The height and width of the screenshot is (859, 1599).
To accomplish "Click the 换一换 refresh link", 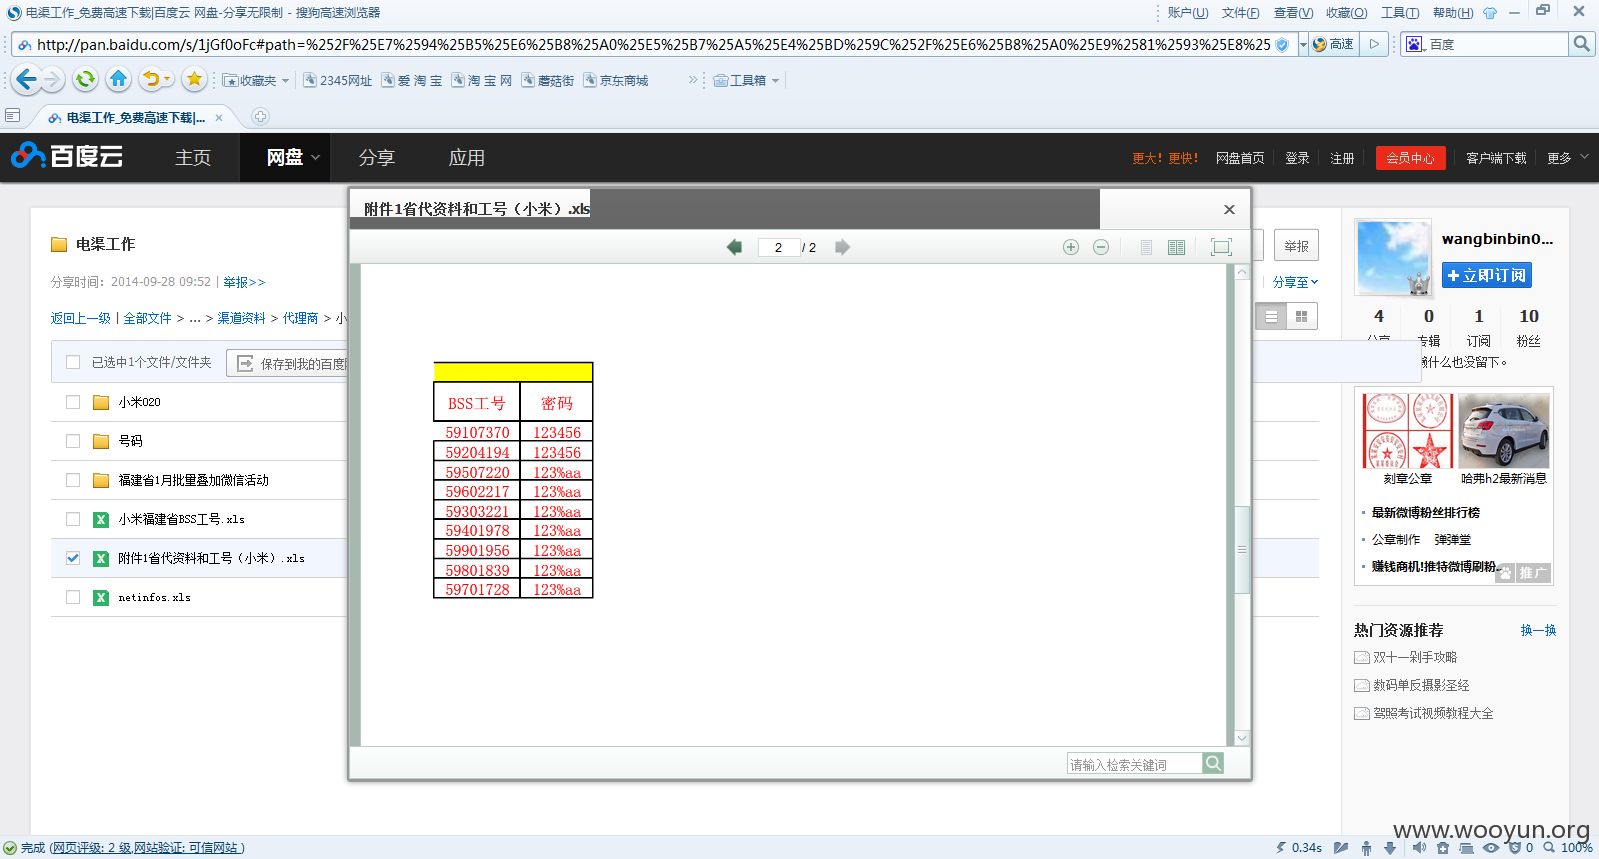I will (x=1538, y=630).
